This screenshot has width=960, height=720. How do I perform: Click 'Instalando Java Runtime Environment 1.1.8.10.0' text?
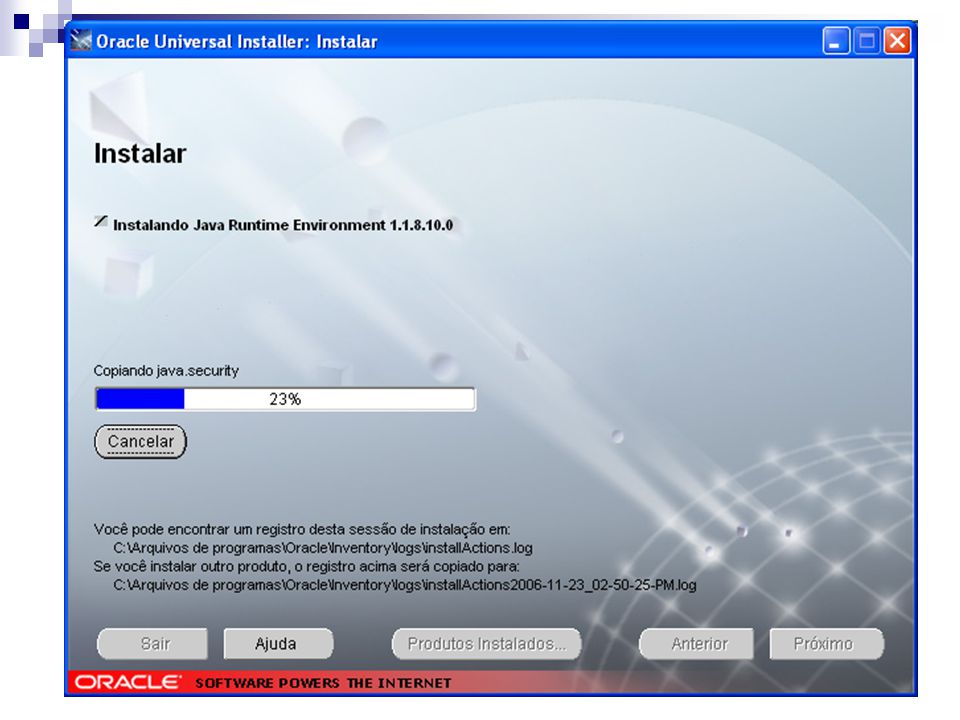(283, 225)
